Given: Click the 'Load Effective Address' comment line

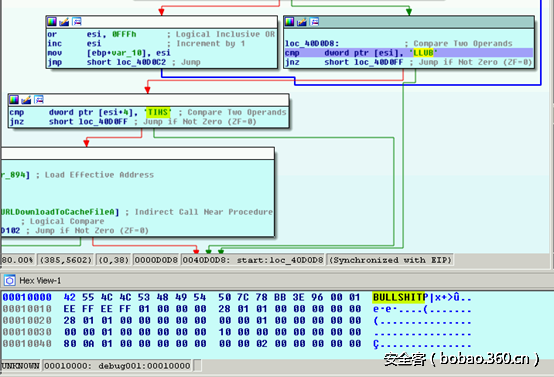Looking at the screenshot, I should (99, 175).
